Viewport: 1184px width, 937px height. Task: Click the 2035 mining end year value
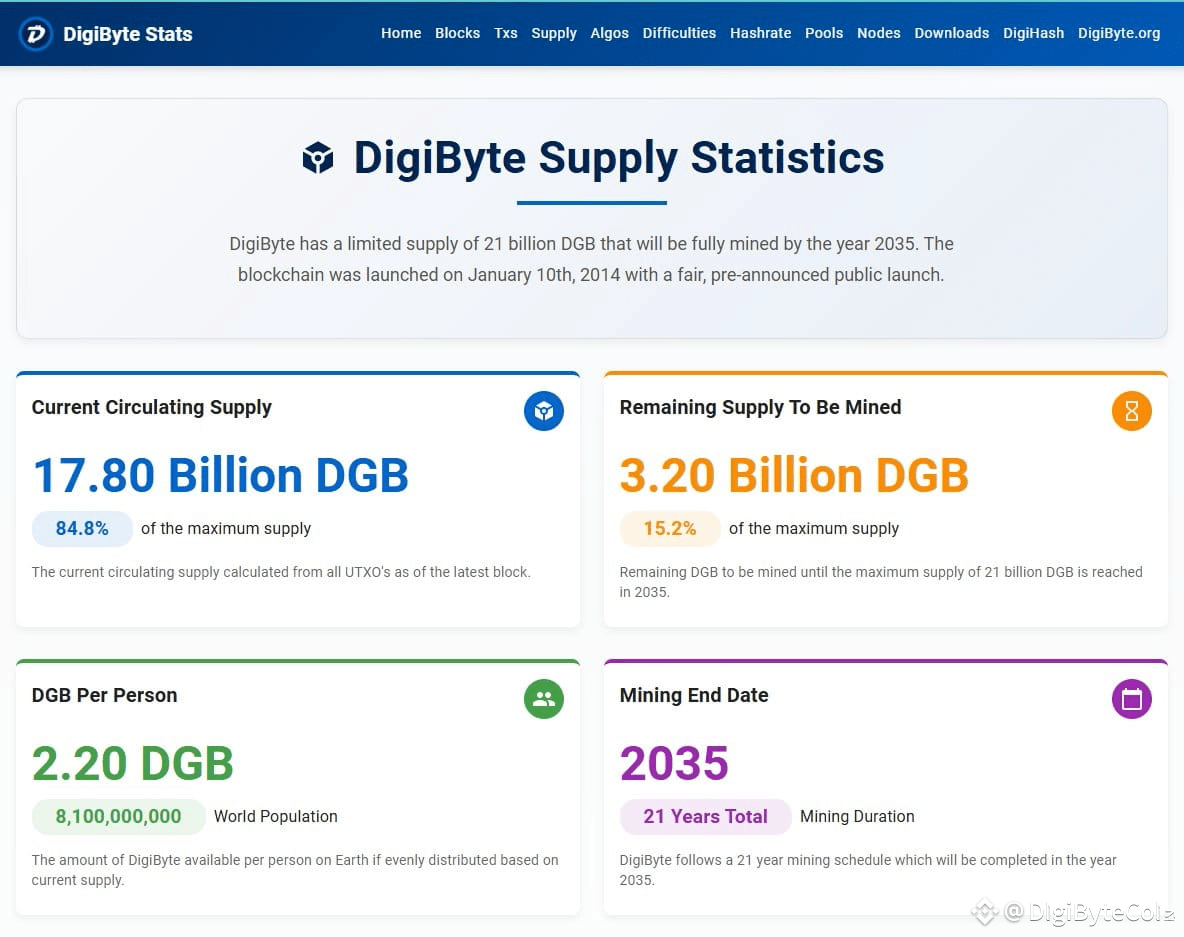tap(674, 763)
